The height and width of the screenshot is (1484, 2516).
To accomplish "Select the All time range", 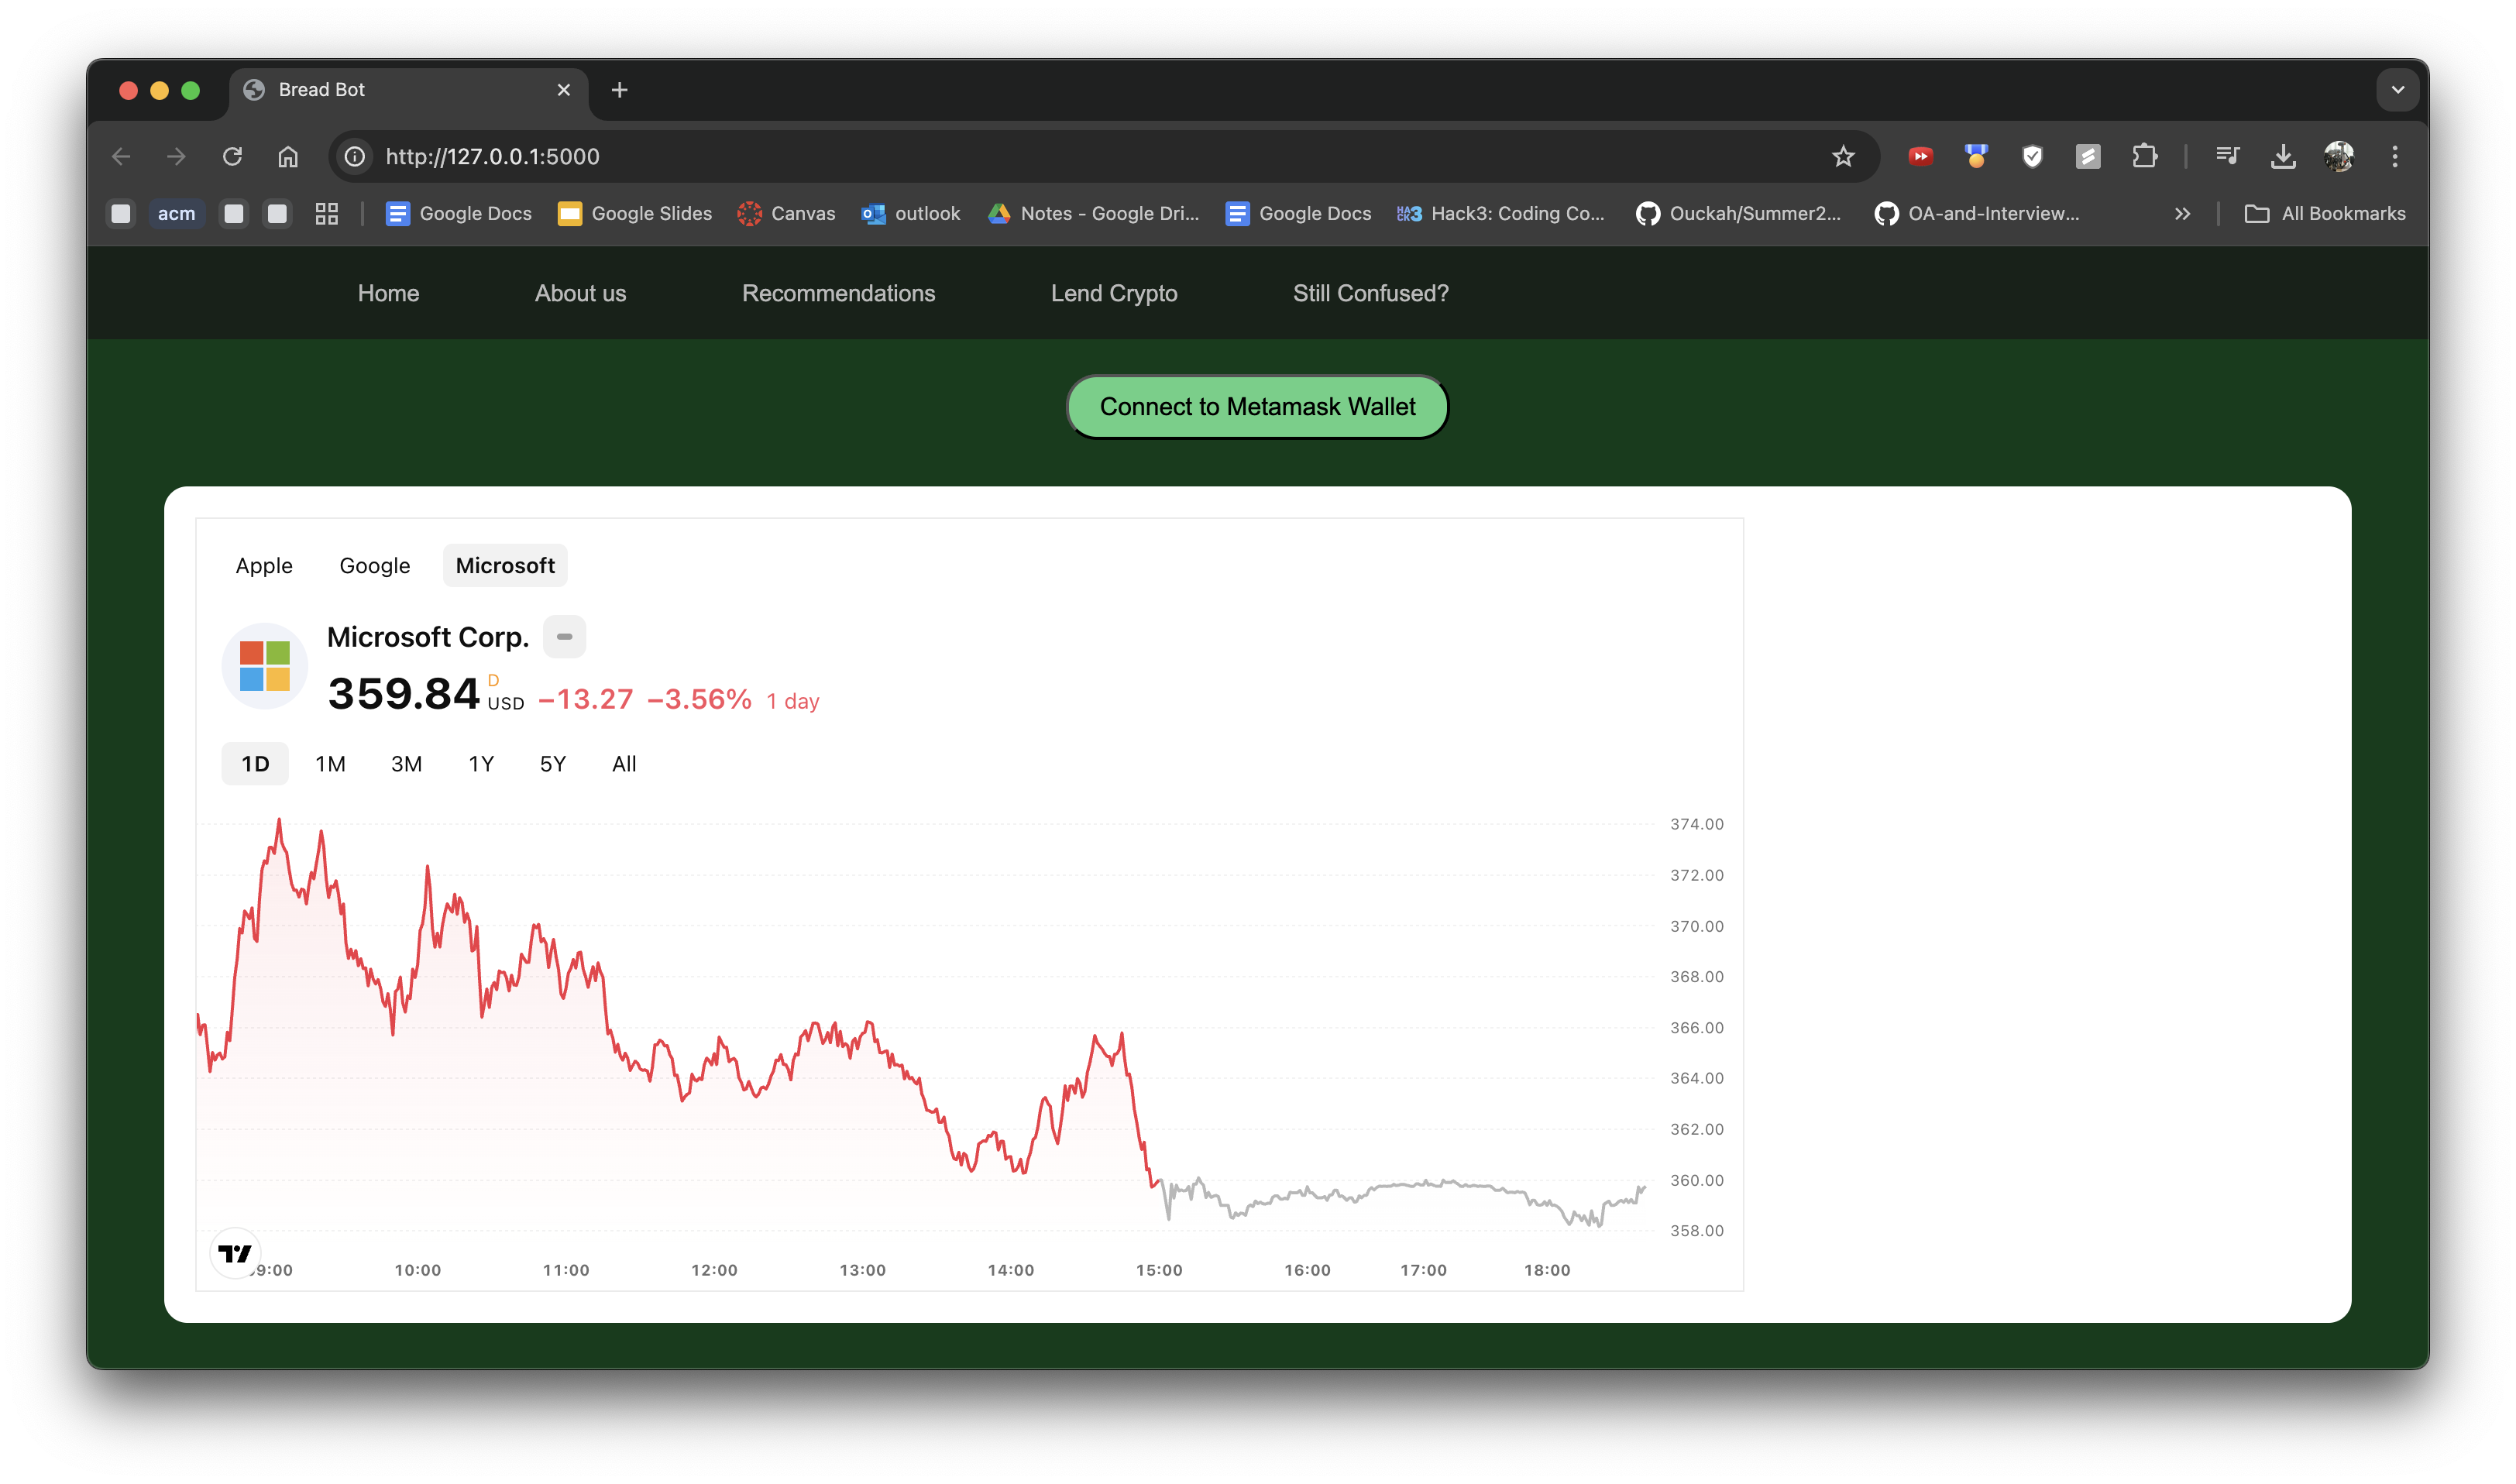I will pyautogui.click(x=624, y=764).
